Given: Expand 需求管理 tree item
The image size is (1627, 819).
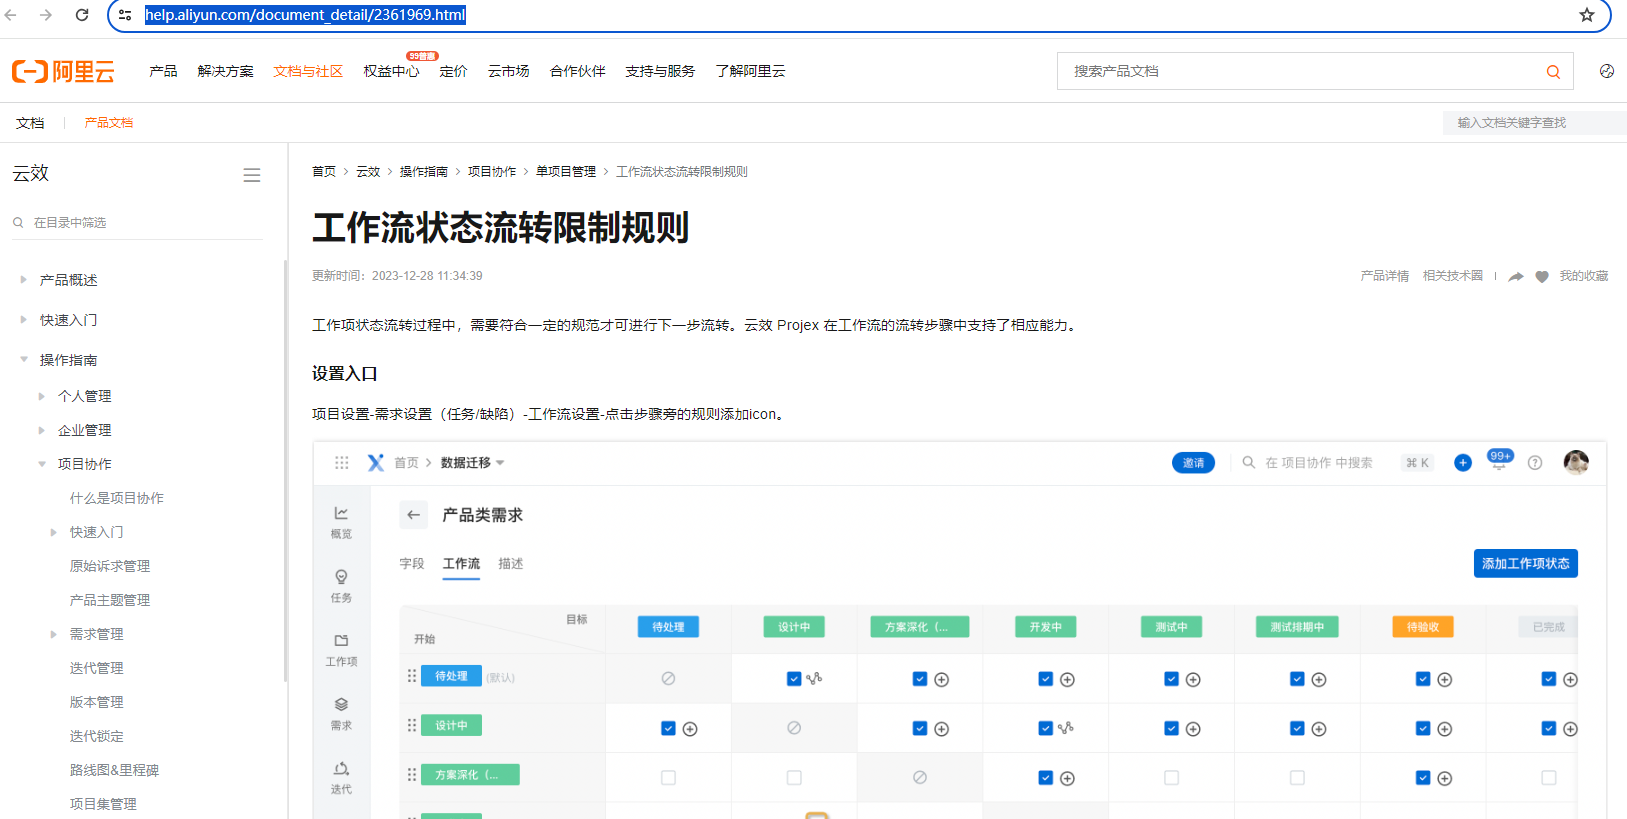Looking at the screenshot, I should tap(53, 634).
